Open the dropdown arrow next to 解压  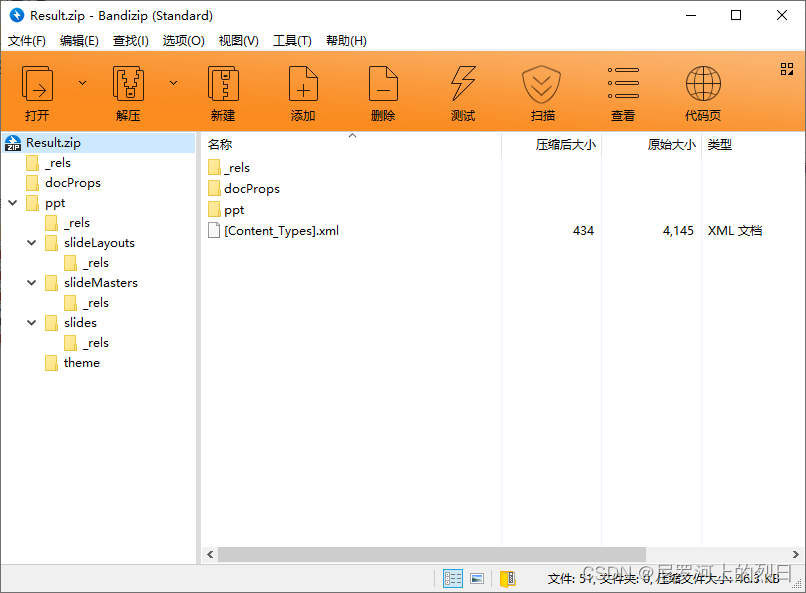click(174, 83)
